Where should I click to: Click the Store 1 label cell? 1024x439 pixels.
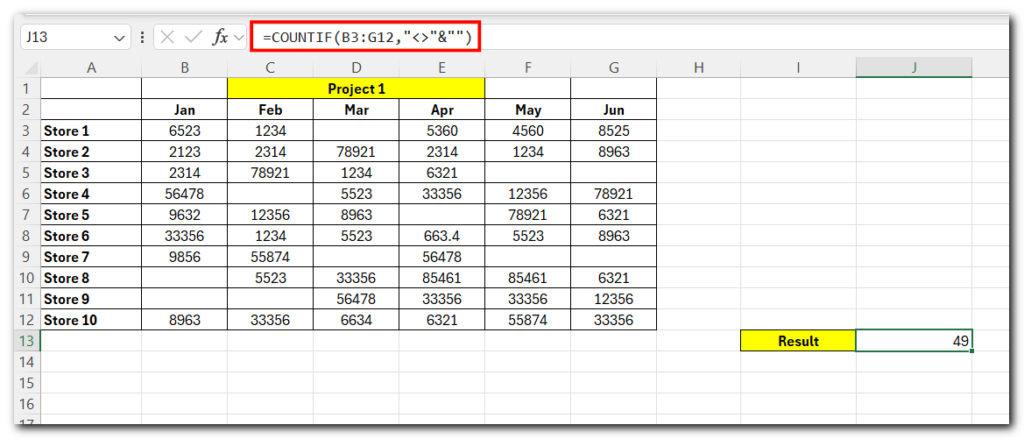click(x=91, y=131)
